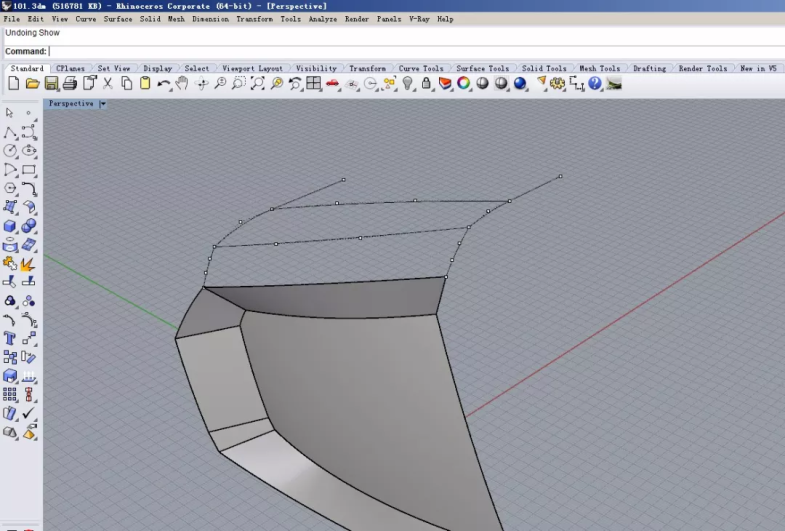This screenshot has height=531, width=785.
Task: Open the Surface menu
Action: [x=117, y=19]
